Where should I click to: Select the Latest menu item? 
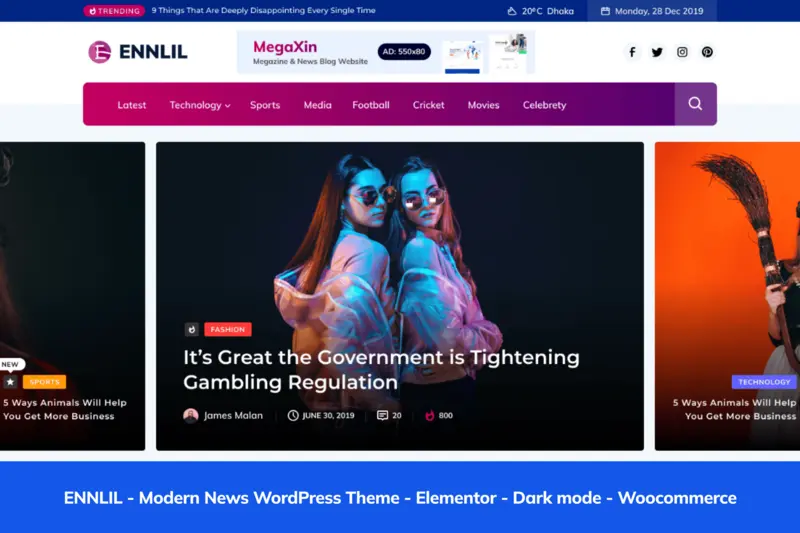click(132, 105)
